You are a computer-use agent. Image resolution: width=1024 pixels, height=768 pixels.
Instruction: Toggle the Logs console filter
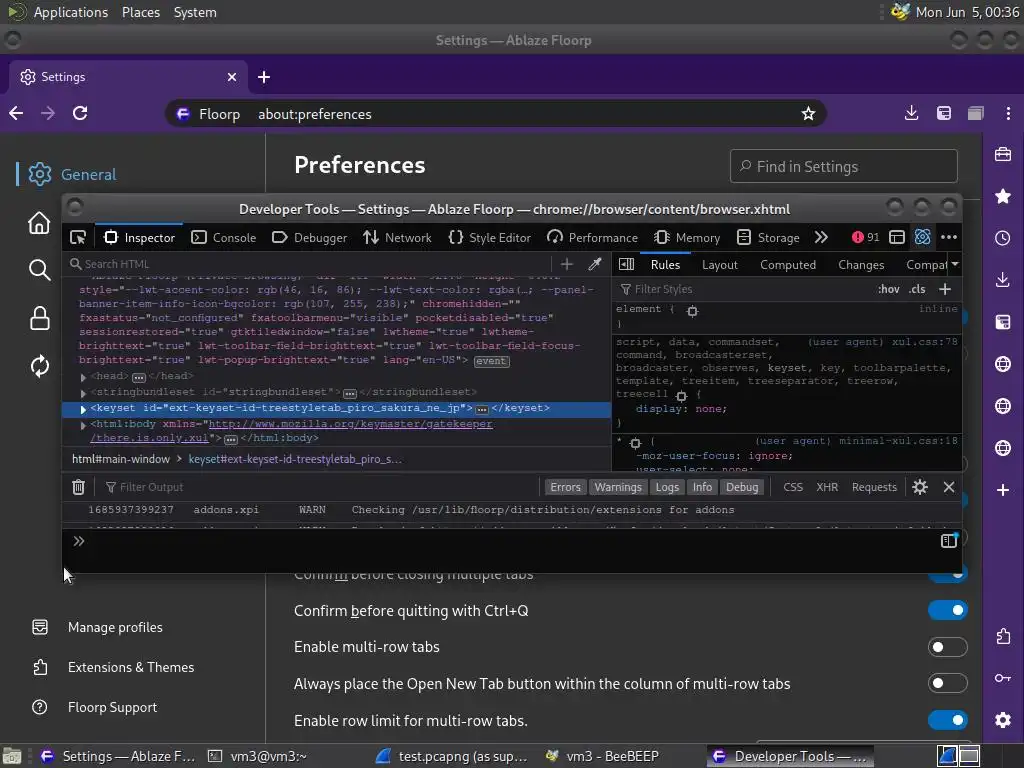667,487
